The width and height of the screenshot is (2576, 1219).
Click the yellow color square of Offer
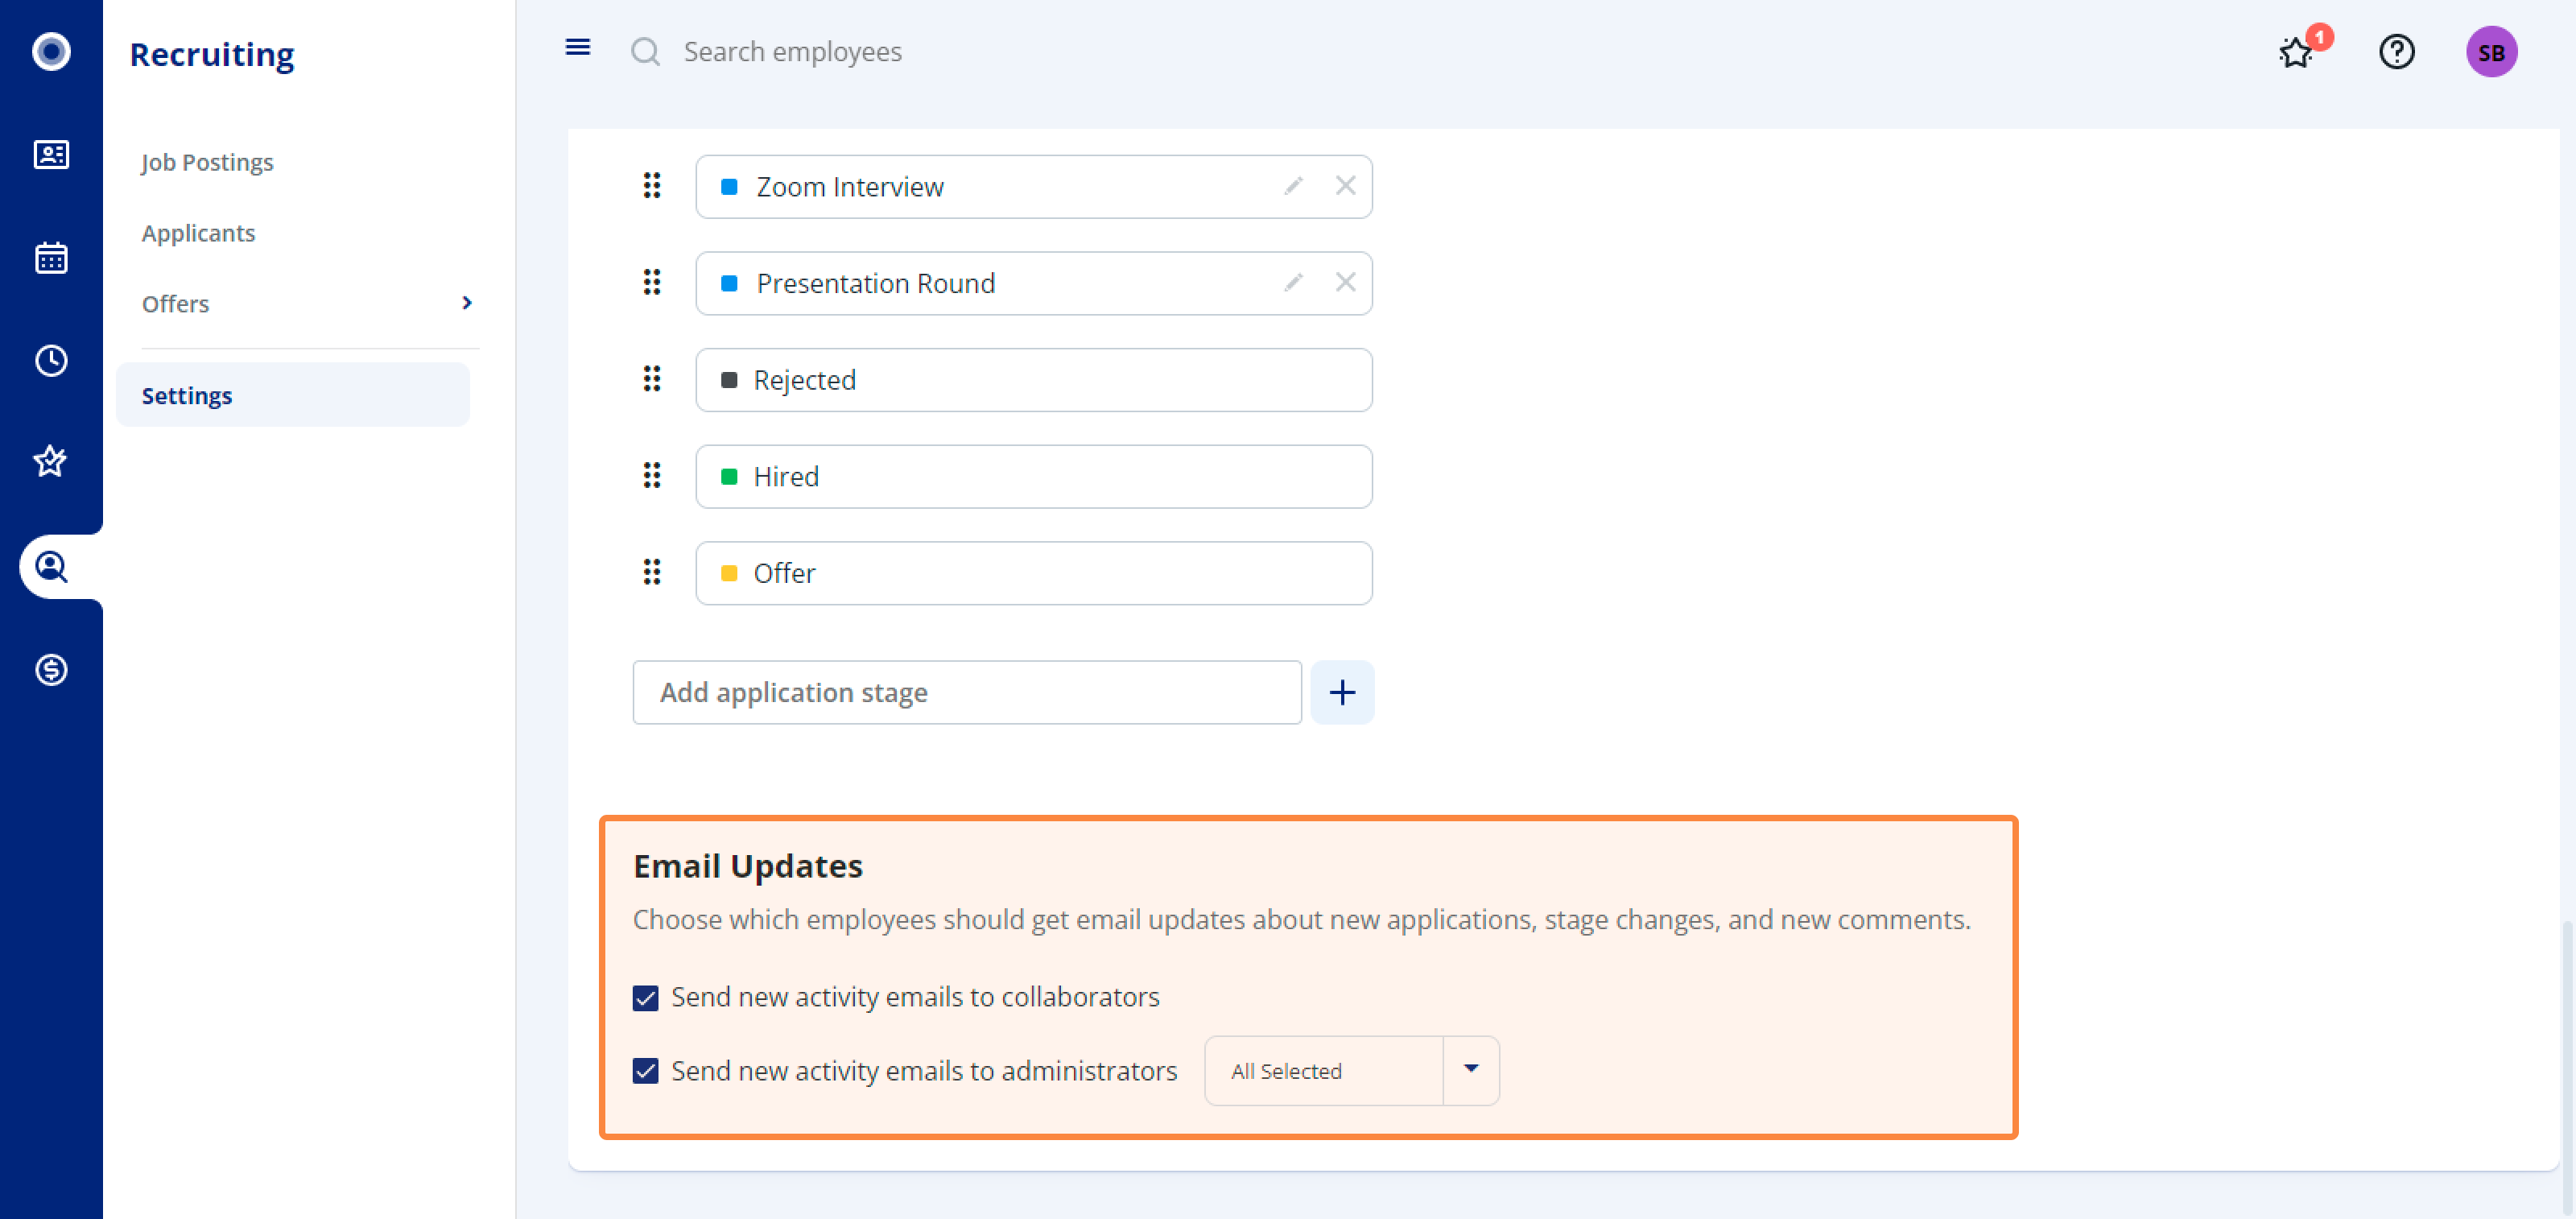coord(729,573)
